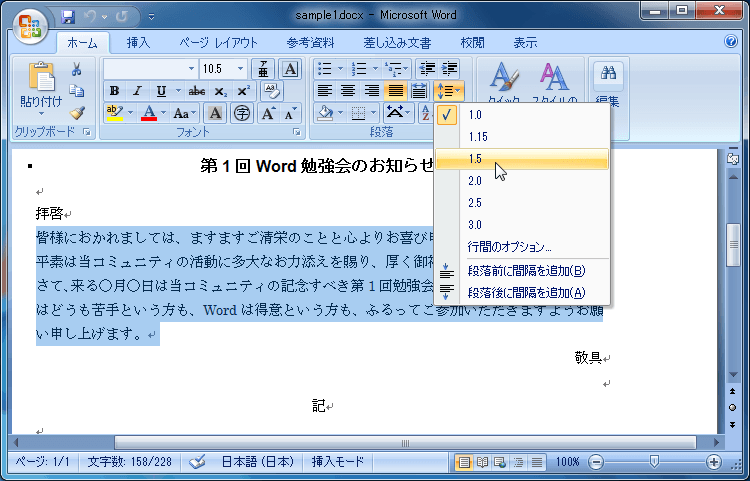750x481 pixels.
Task: Apply distributed alignment
Action: [x=419, y=91]
